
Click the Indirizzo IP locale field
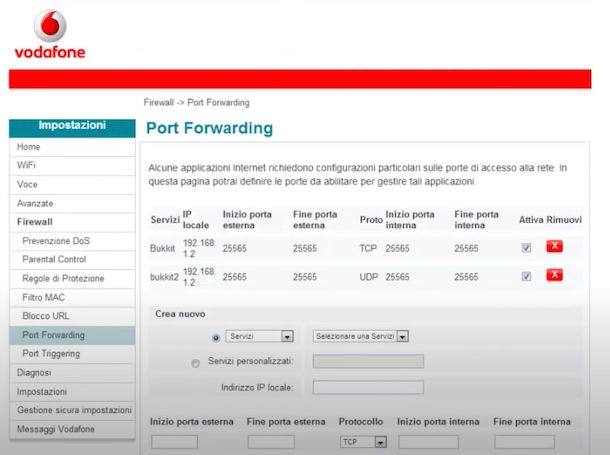pyautogui.click(x=367, y=387)
